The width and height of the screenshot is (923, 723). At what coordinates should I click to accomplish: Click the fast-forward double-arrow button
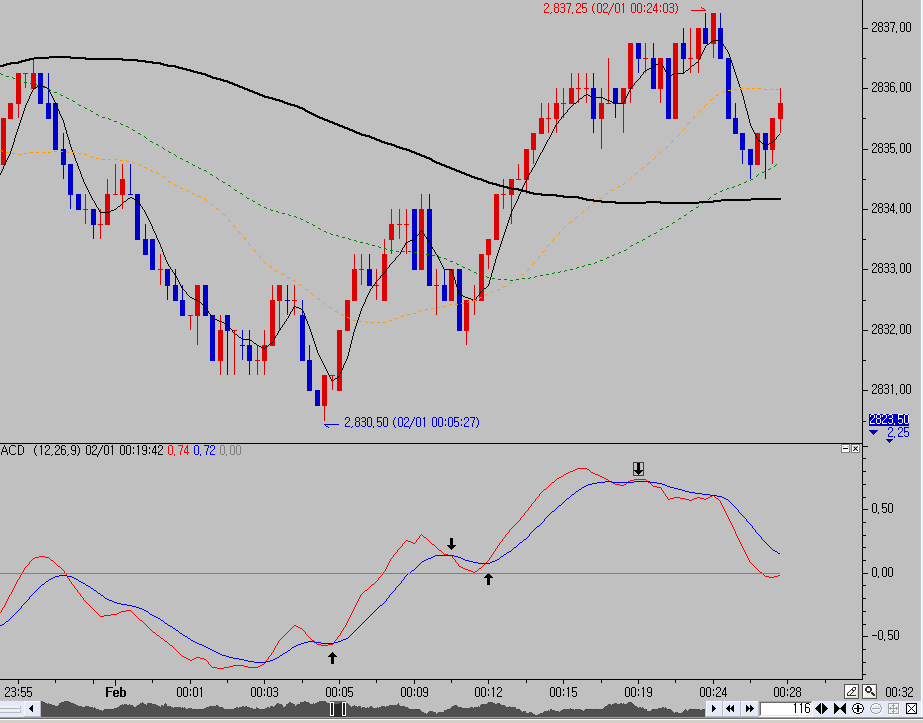coord(749,708)
